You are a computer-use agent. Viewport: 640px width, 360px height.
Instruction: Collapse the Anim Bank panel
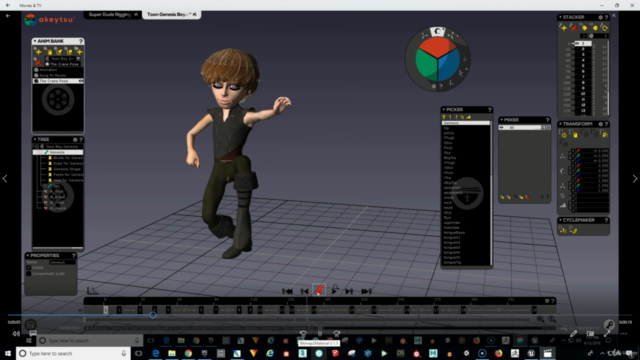(35, 41)
